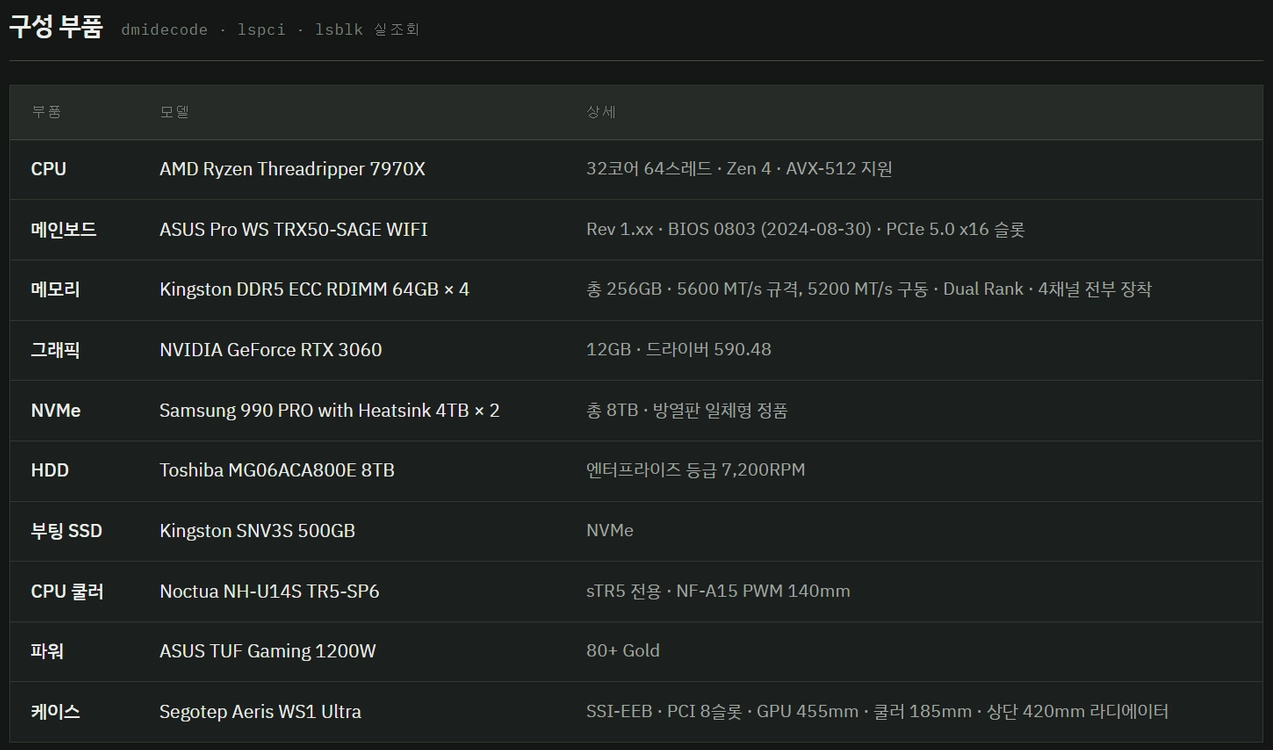The height and width of the screenshot is (750, 1273).
Task: Select the CPU row label
Action: tap(49, 169)
